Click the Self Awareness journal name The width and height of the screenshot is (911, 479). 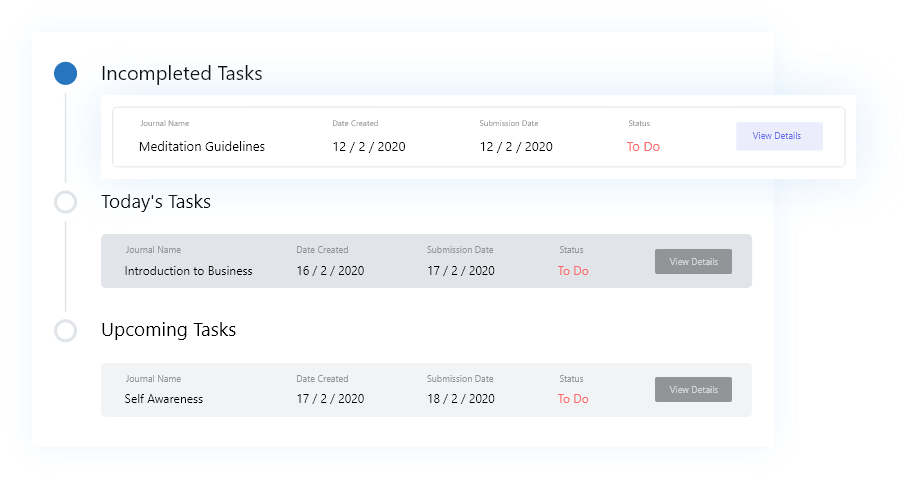coord(163,399)
